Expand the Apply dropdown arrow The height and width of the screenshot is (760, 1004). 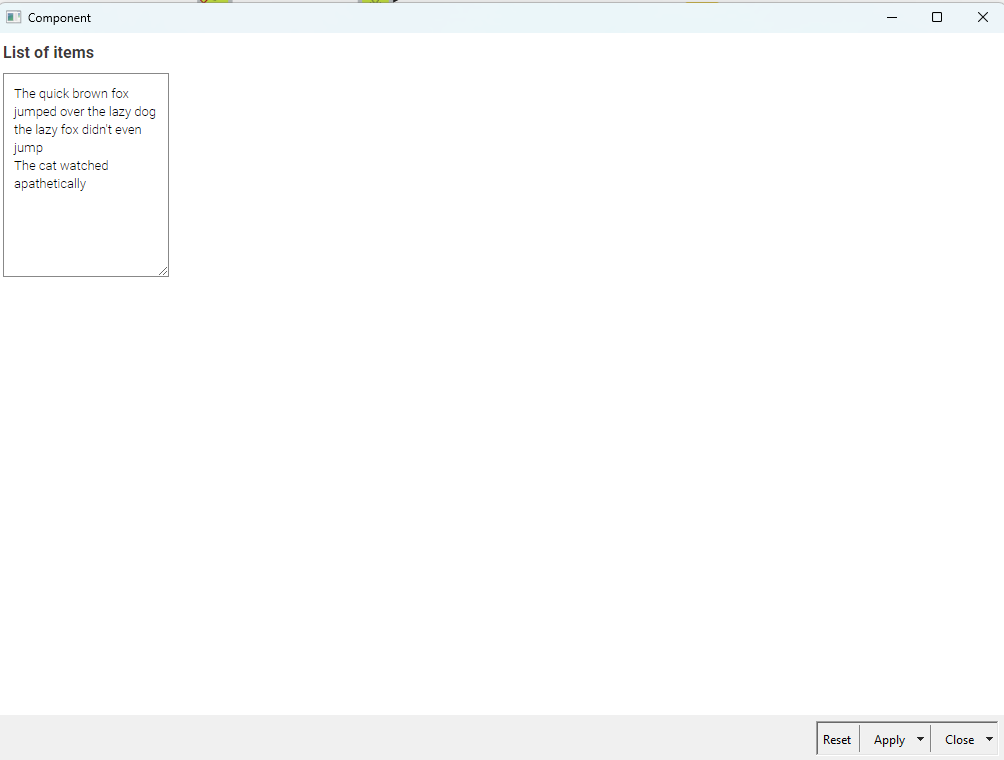click(920, 740)
